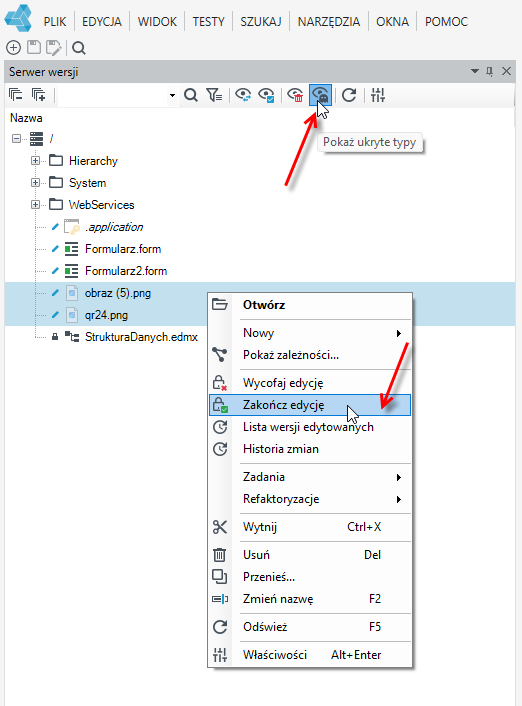This screenshot has height=706, width=522.
Task: Choose Usuń in context menu
Action: point(310,555)
